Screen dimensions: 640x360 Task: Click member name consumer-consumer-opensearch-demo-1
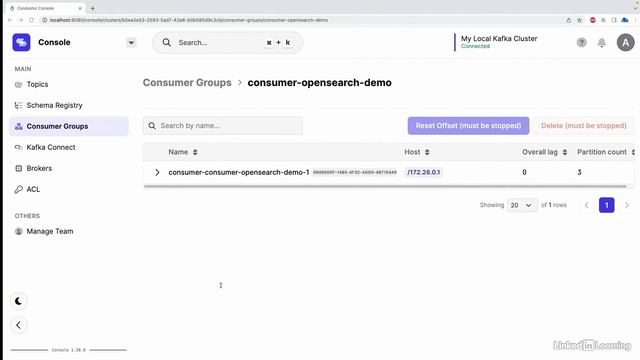pos(239,172)
